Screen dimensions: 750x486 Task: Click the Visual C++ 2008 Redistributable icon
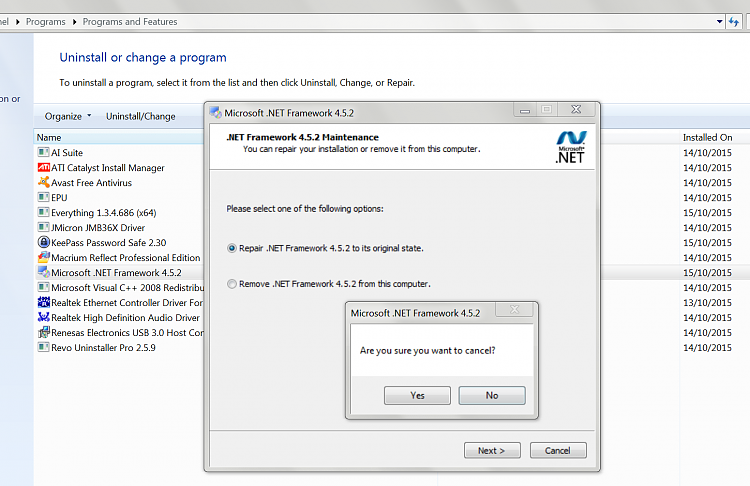pos(44,287)
